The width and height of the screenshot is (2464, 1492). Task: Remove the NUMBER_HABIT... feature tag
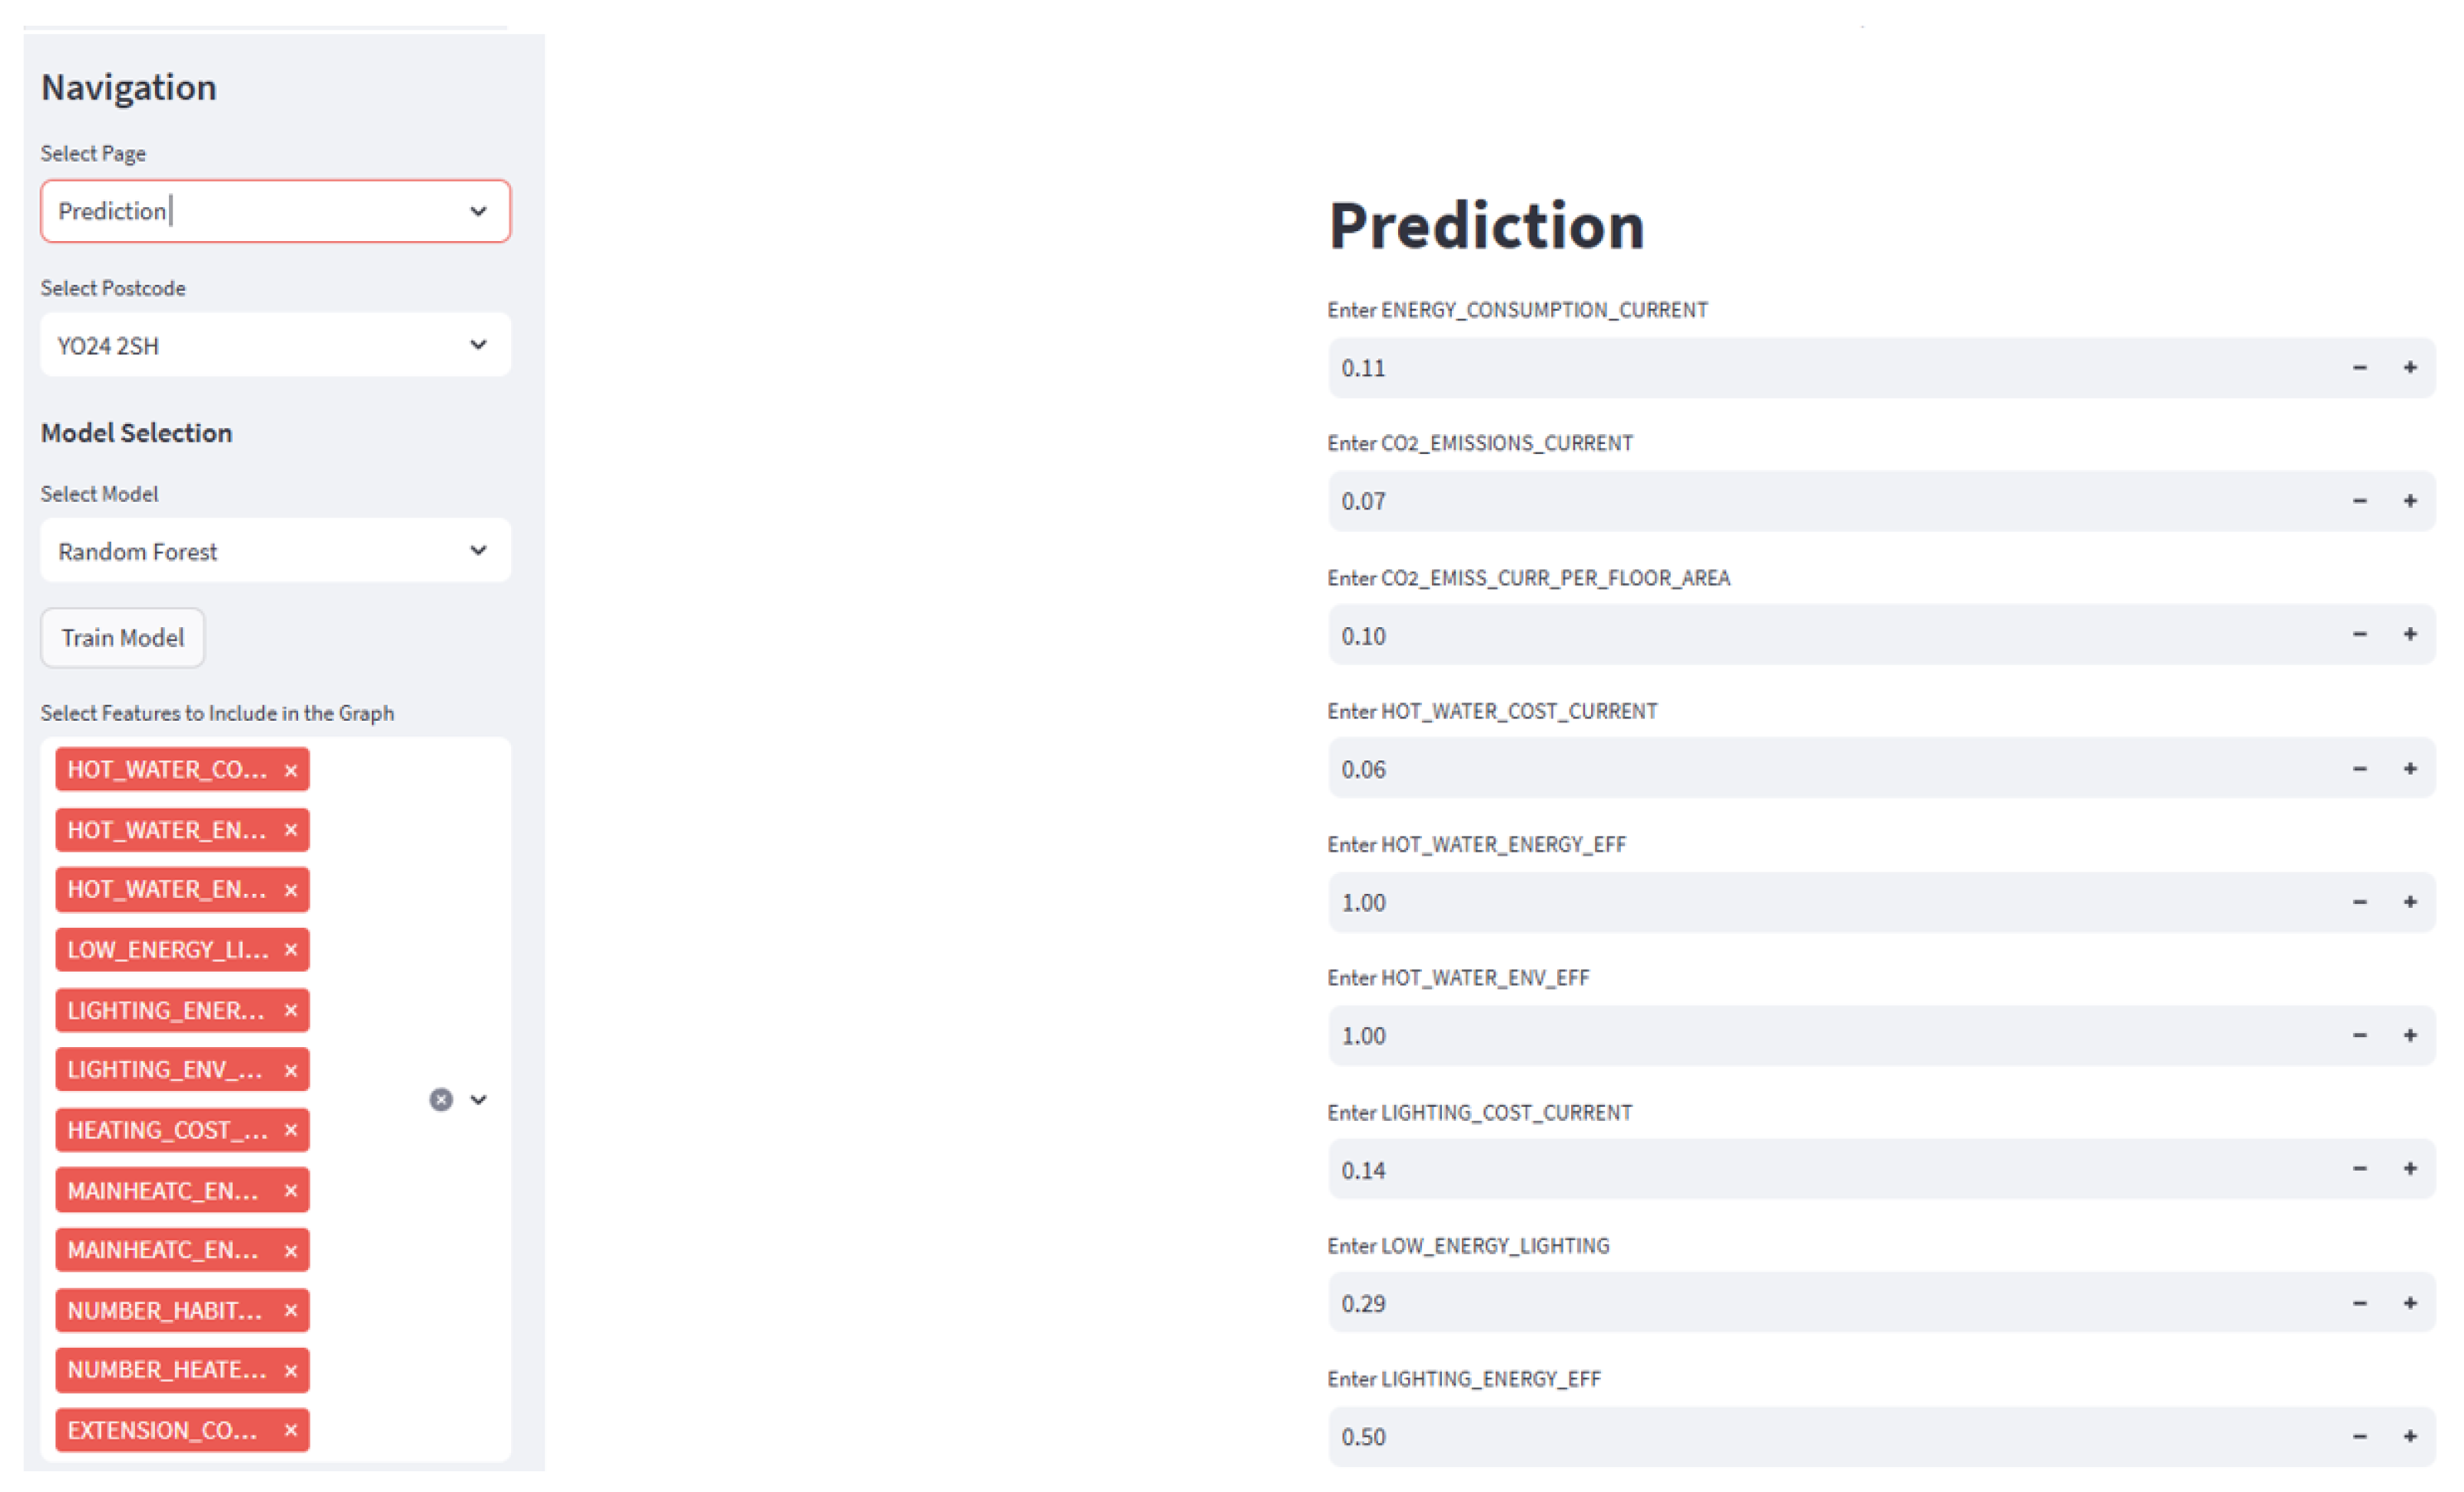pos(291,1310)
